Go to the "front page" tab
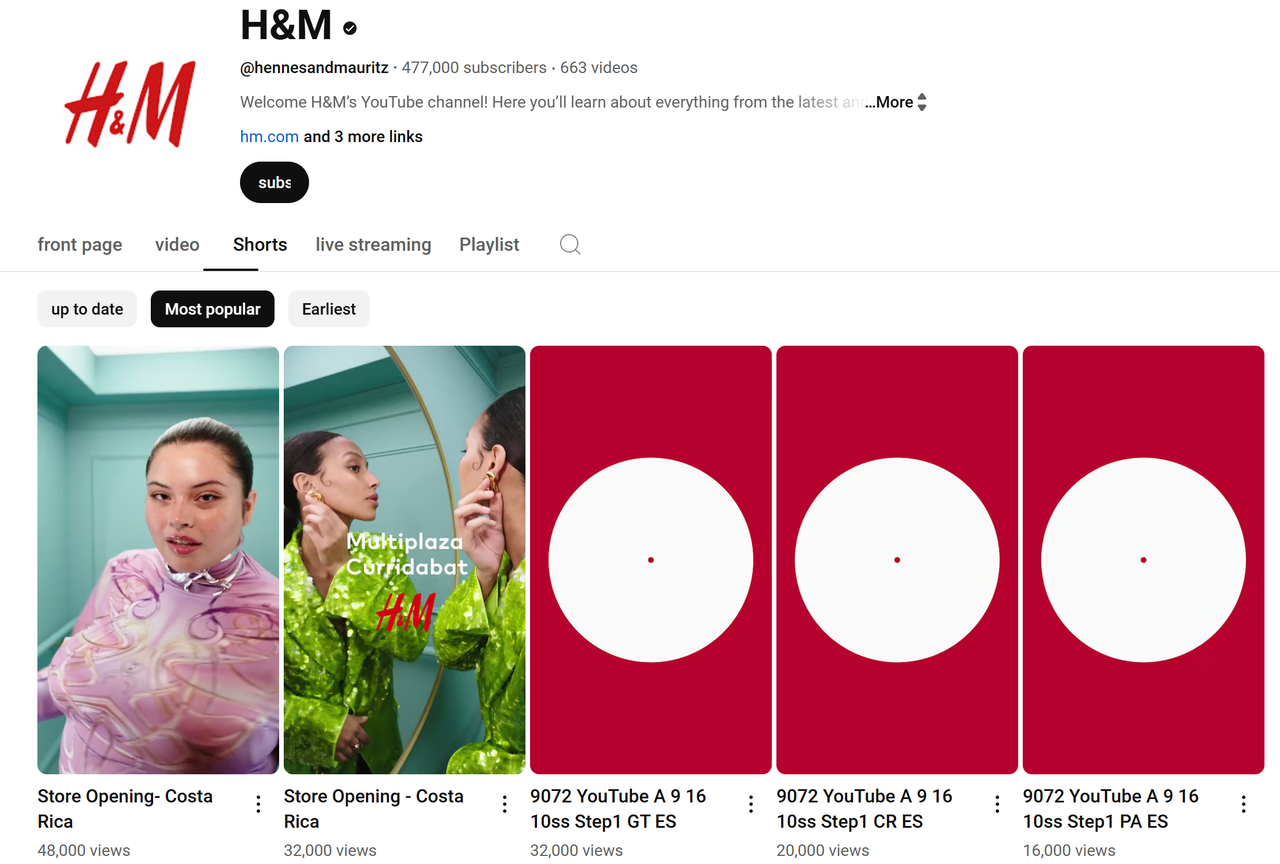This screenshot has width=1280, height=864. (79, 244)
